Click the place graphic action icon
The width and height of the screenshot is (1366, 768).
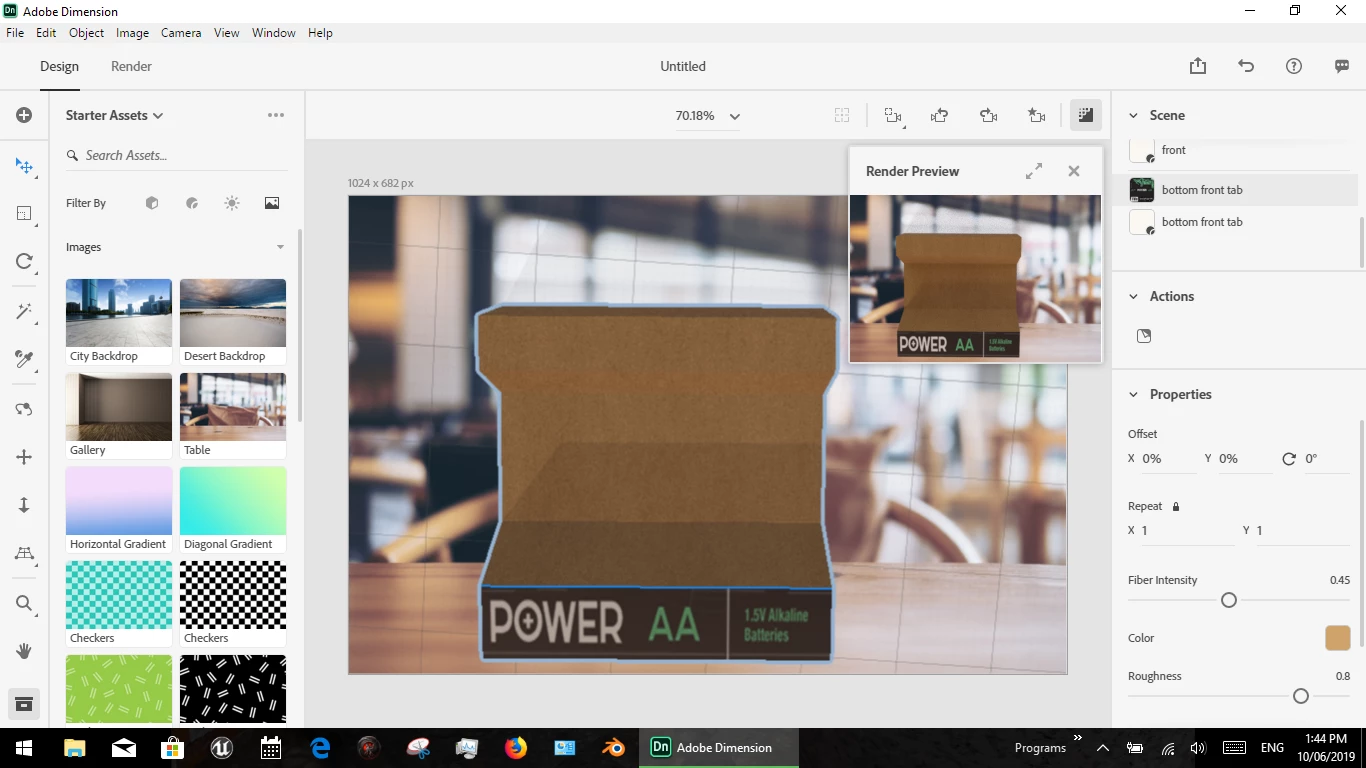click(x=1144, y=336)
